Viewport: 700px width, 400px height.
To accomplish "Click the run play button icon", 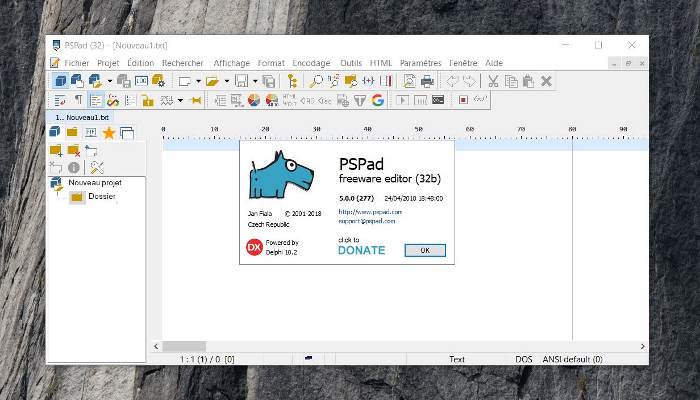I will (402, 100).
